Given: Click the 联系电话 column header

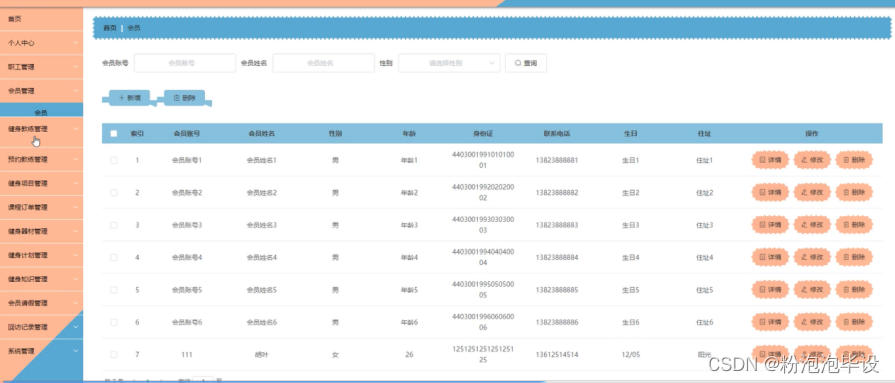Looking at the screenshot, I should point(557,134).
